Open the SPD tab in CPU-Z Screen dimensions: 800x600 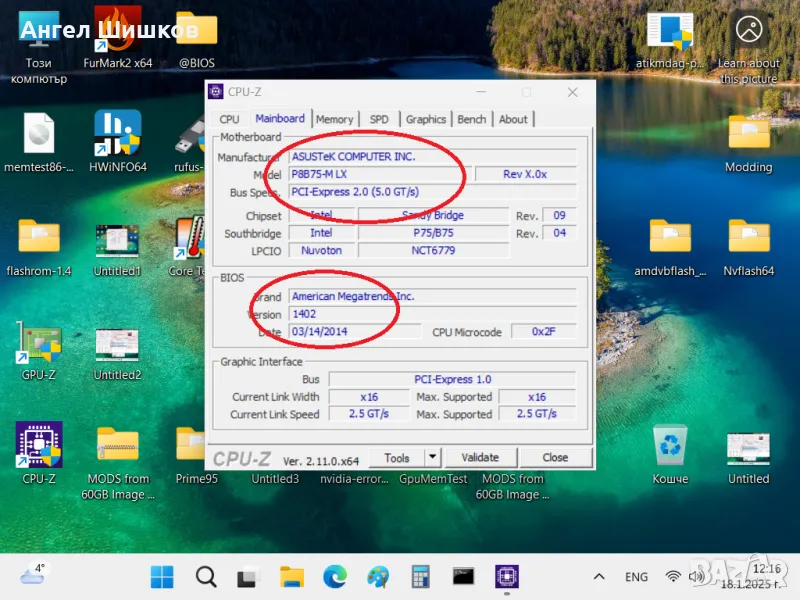(379, 119)
